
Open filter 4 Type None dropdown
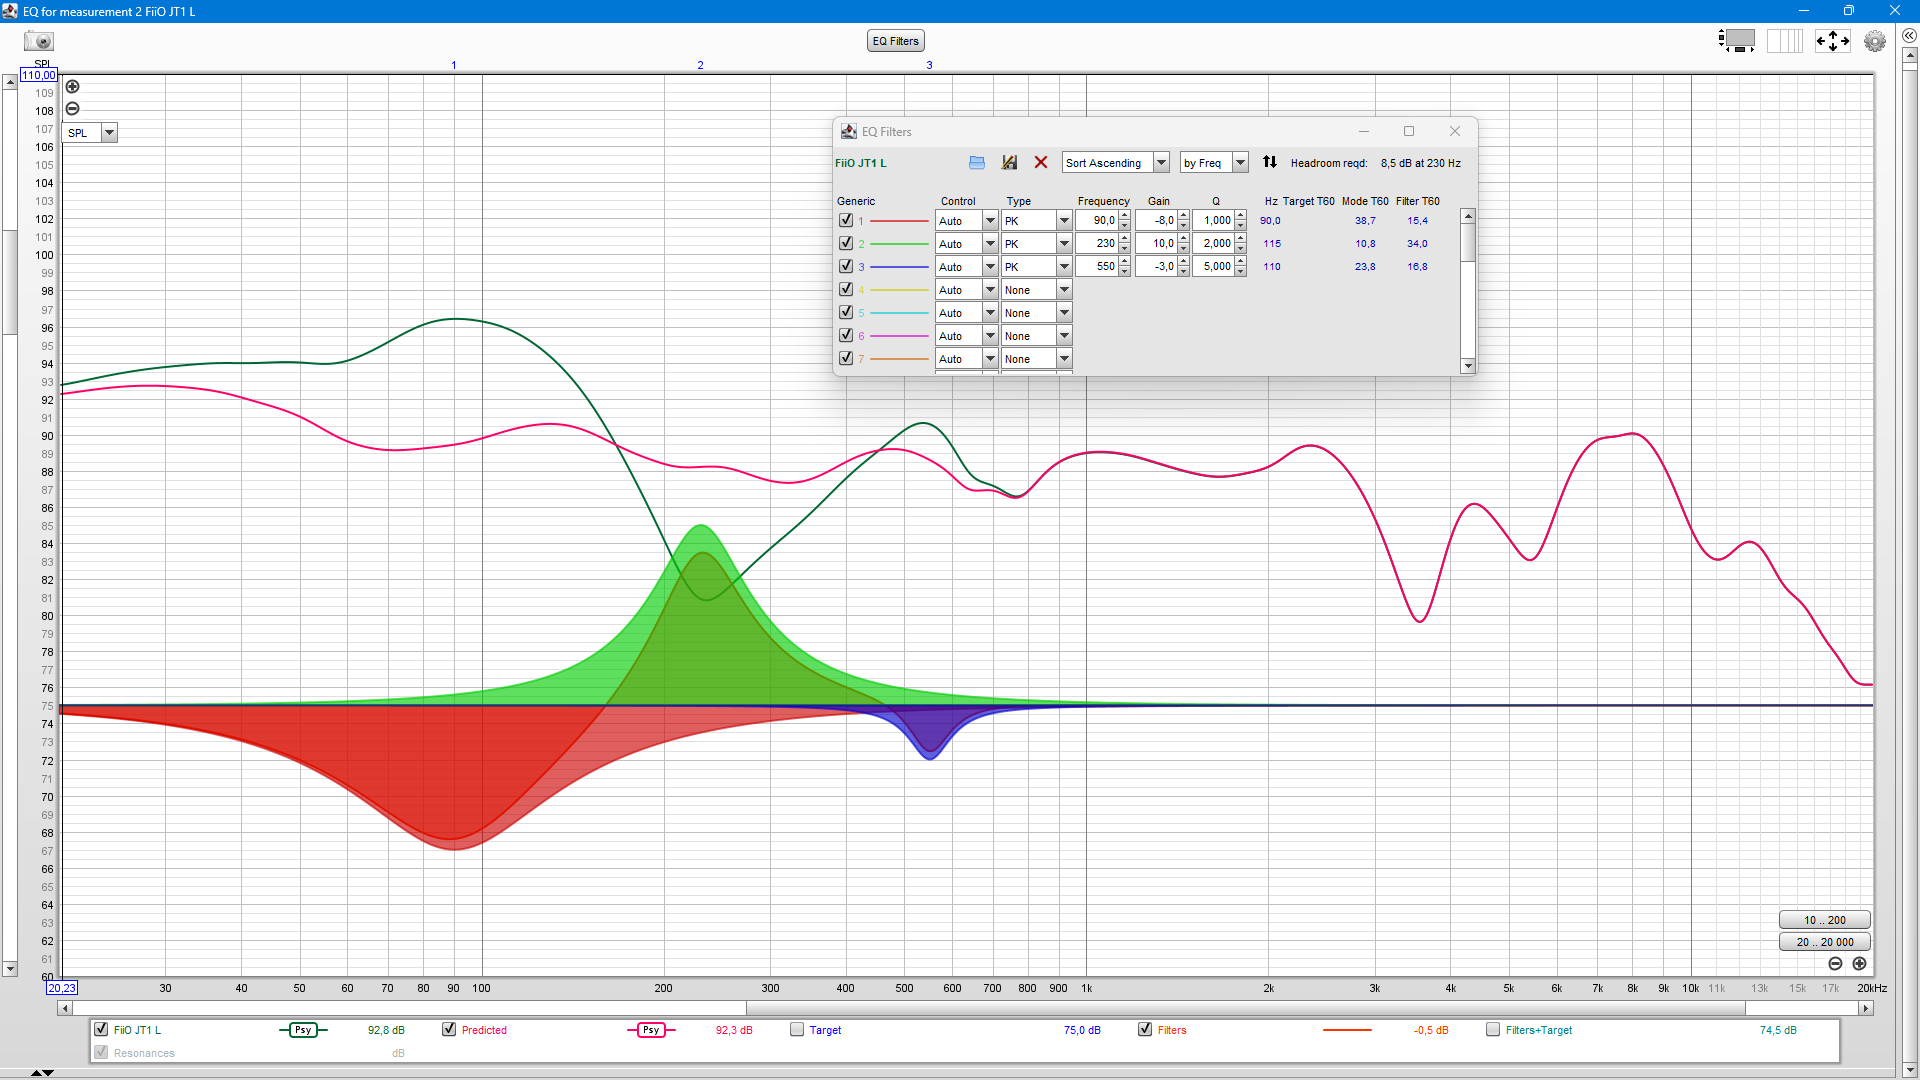click(x=1037, y=290)
